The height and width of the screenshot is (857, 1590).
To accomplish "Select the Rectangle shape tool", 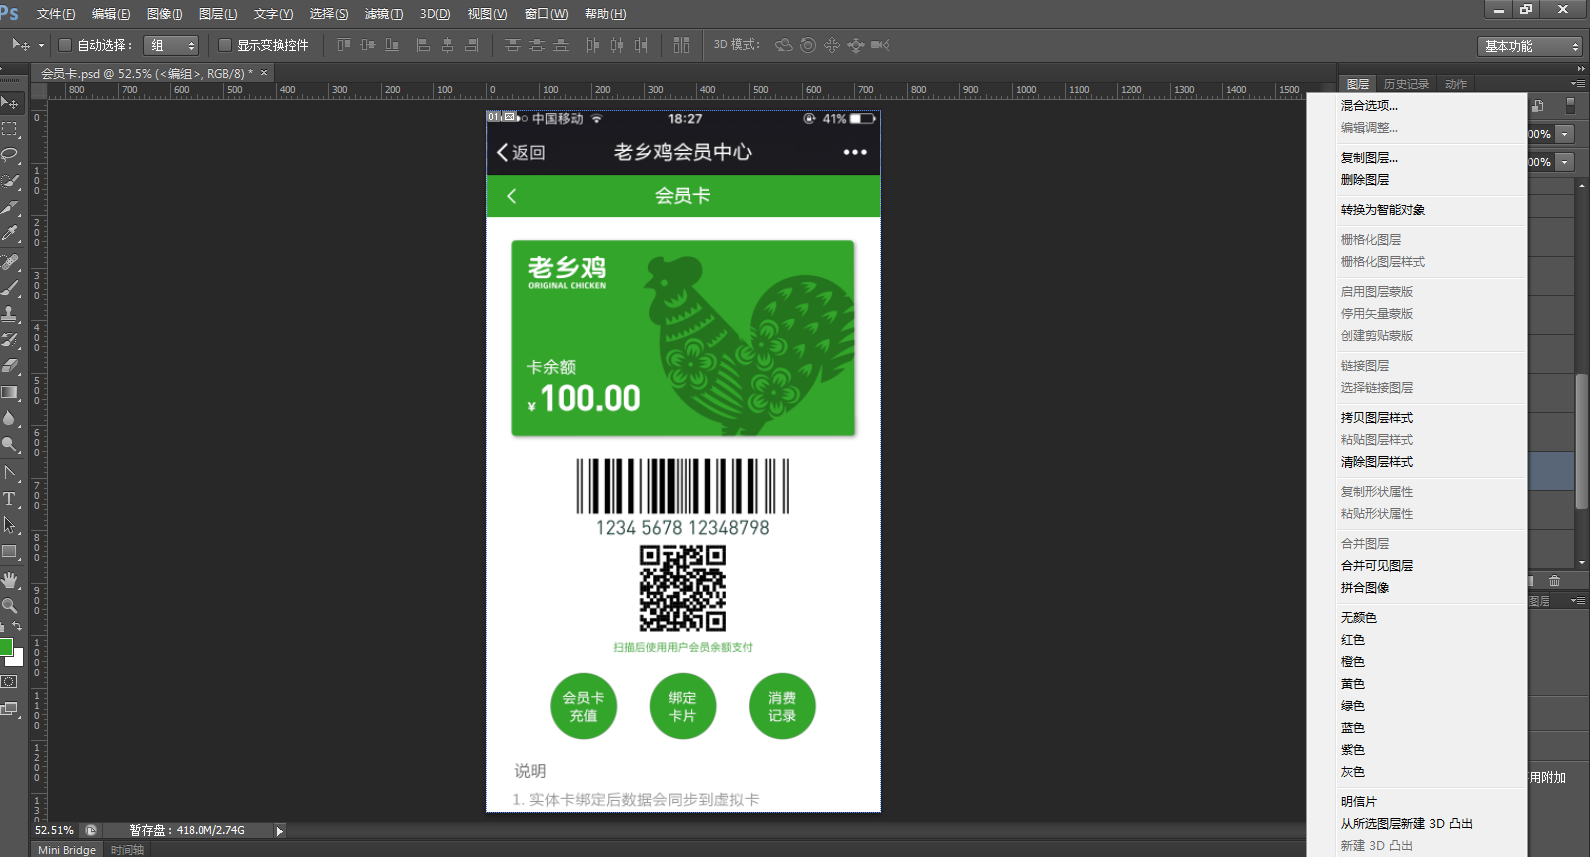I will pos(10,551).
